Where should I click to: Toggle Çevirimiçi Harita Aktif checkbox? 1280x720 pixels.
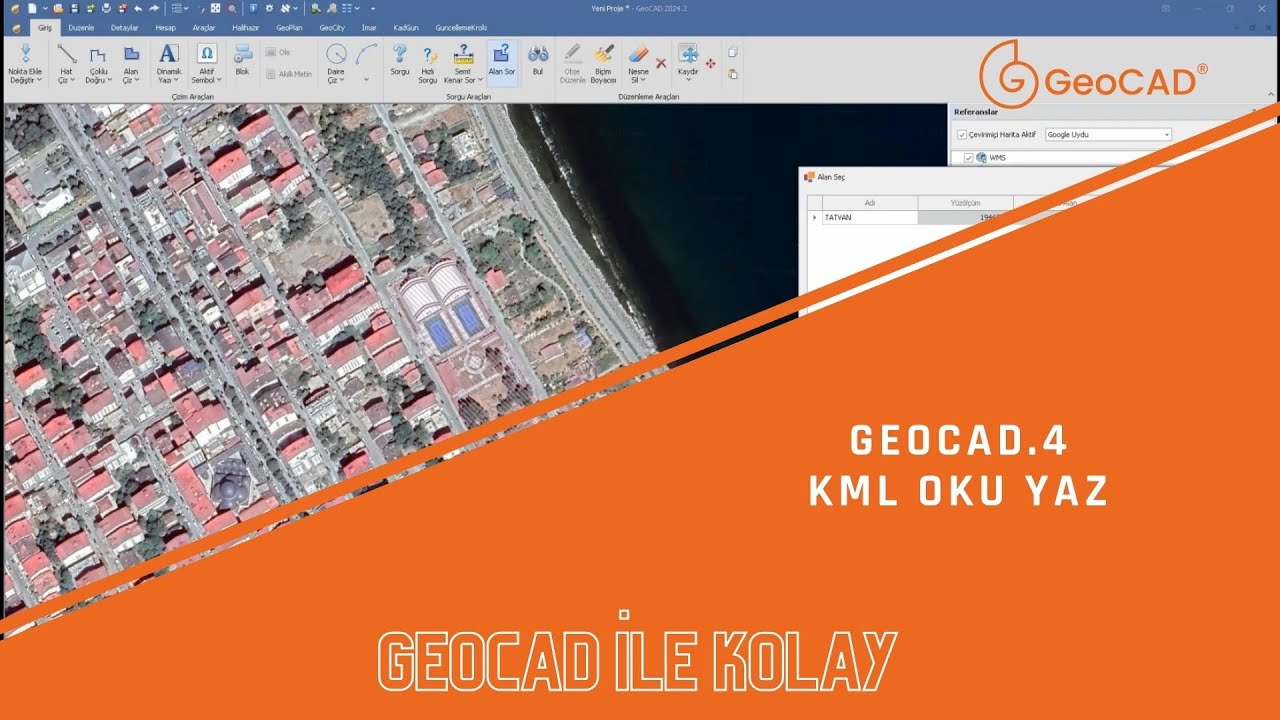[x=962, y=134]
